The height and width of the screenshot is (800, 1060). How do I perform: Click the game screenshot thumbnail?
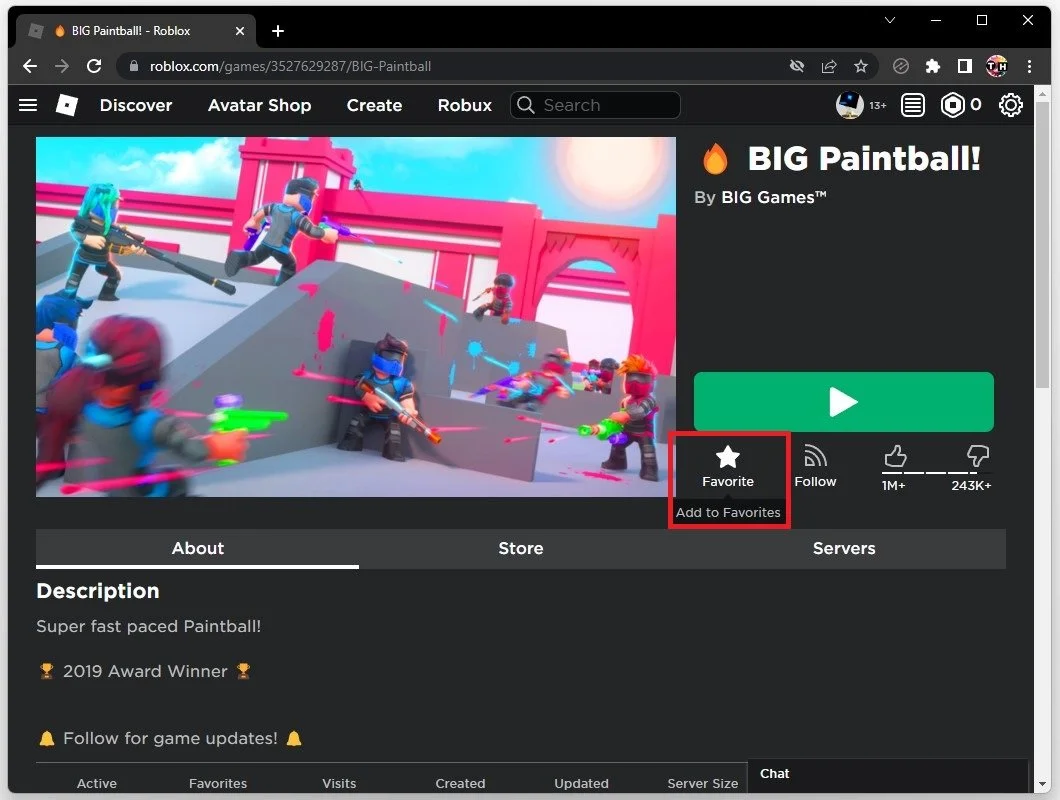356,317
